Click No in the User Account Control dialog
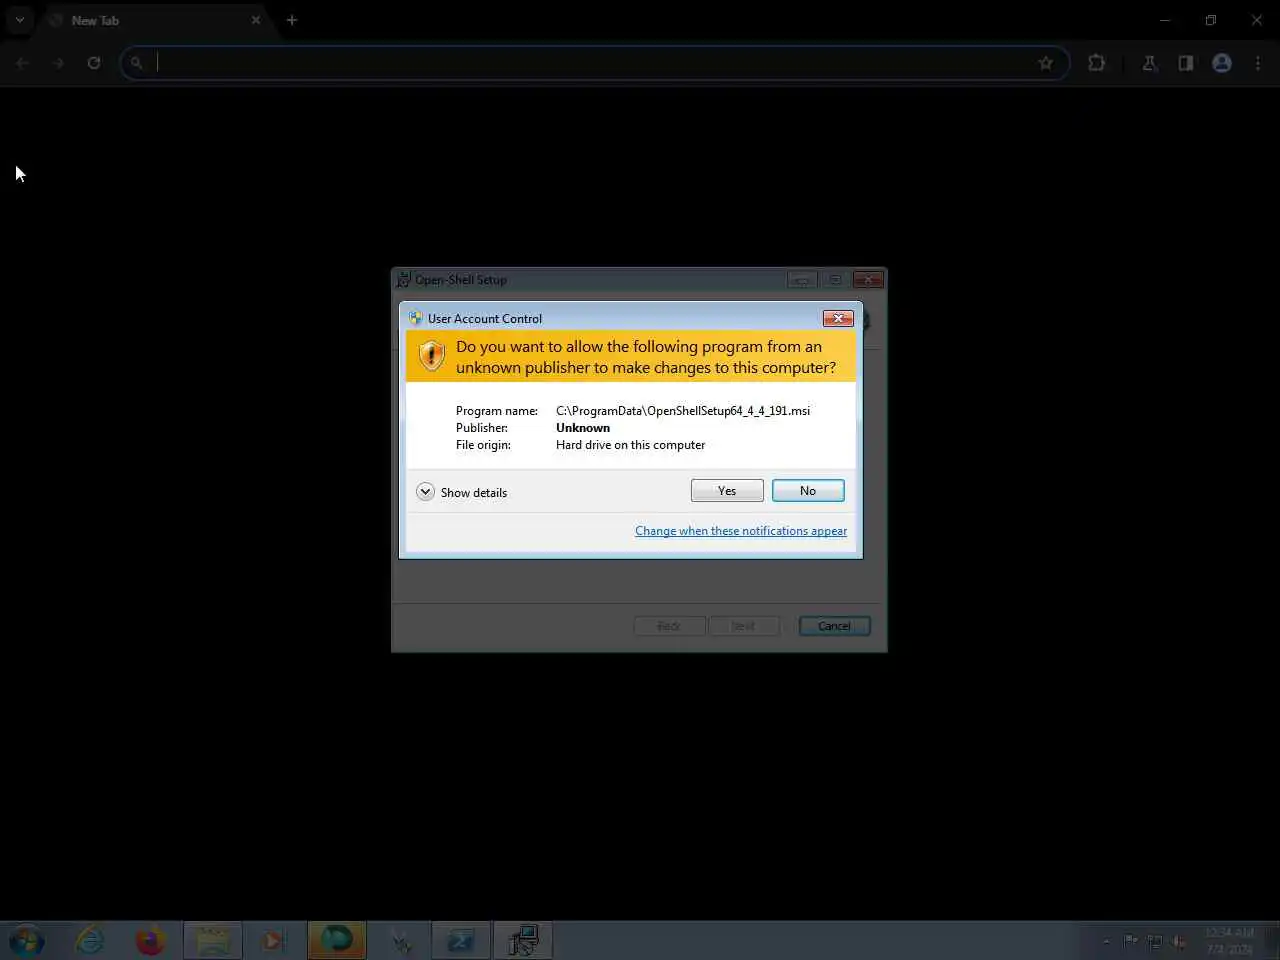Screen dimensions: 1280x960 click(x=808, y=491)
